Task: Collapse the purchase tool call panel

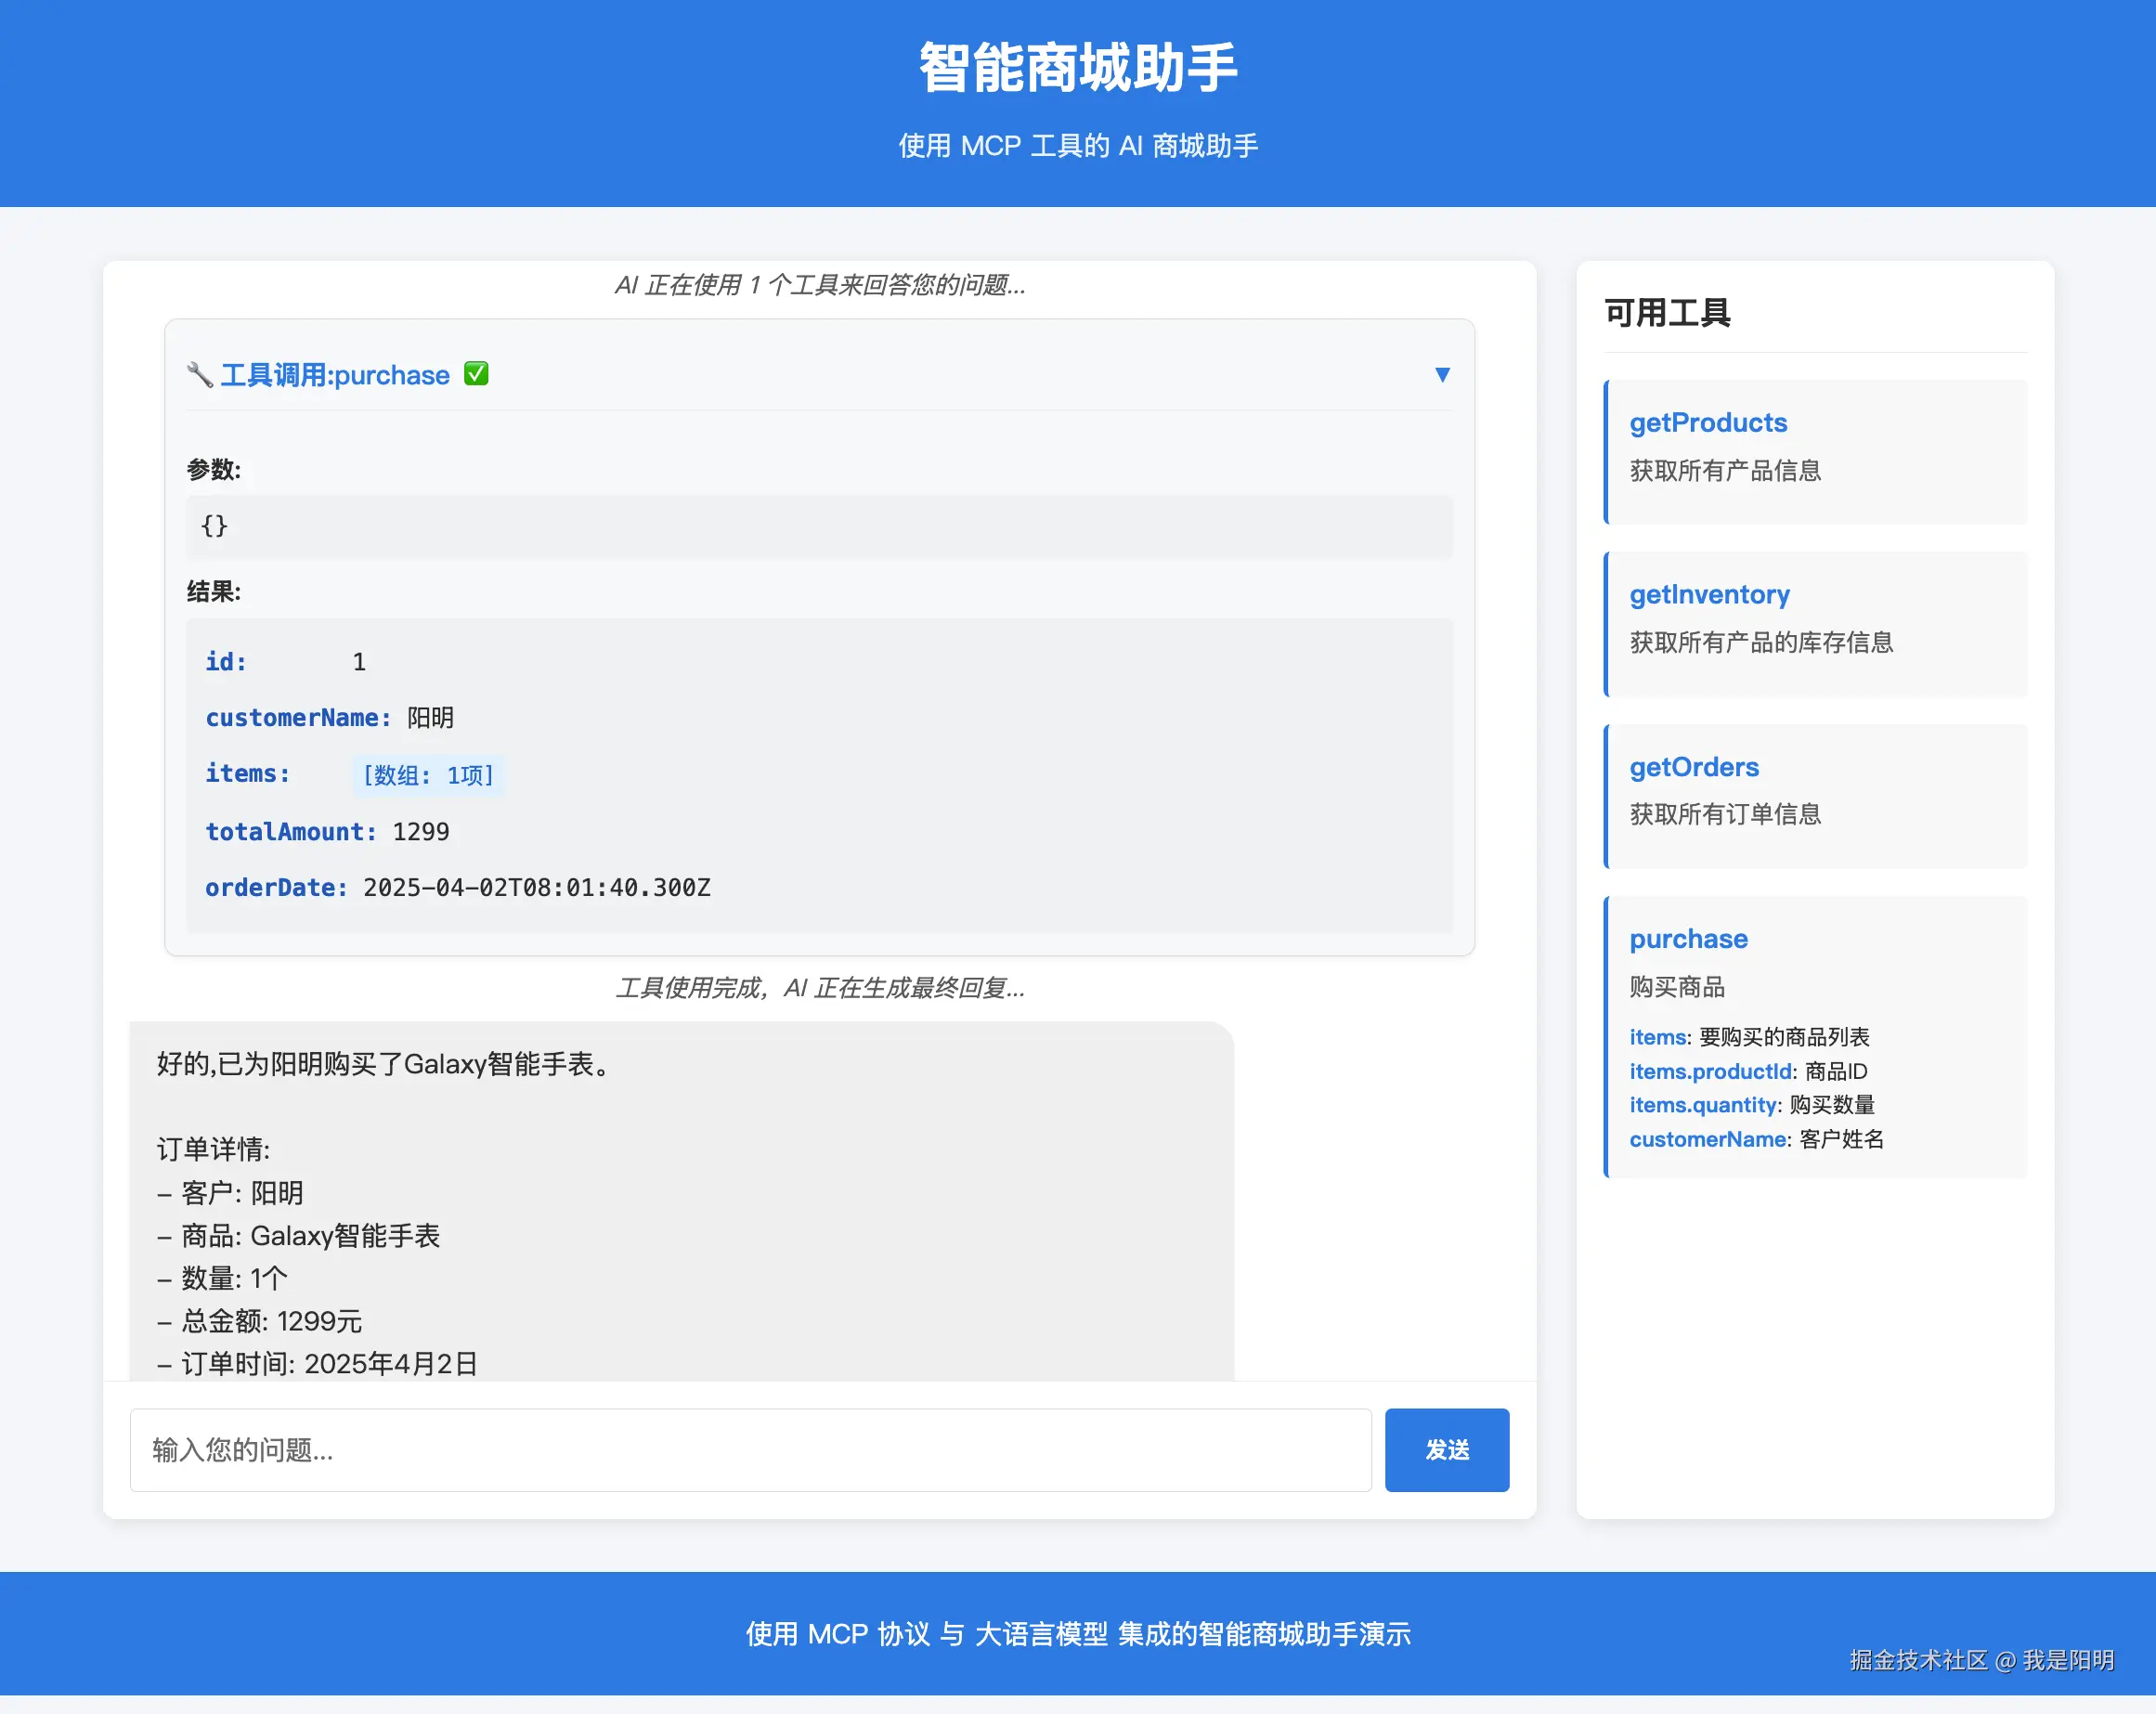Action: pos(1443,374)
